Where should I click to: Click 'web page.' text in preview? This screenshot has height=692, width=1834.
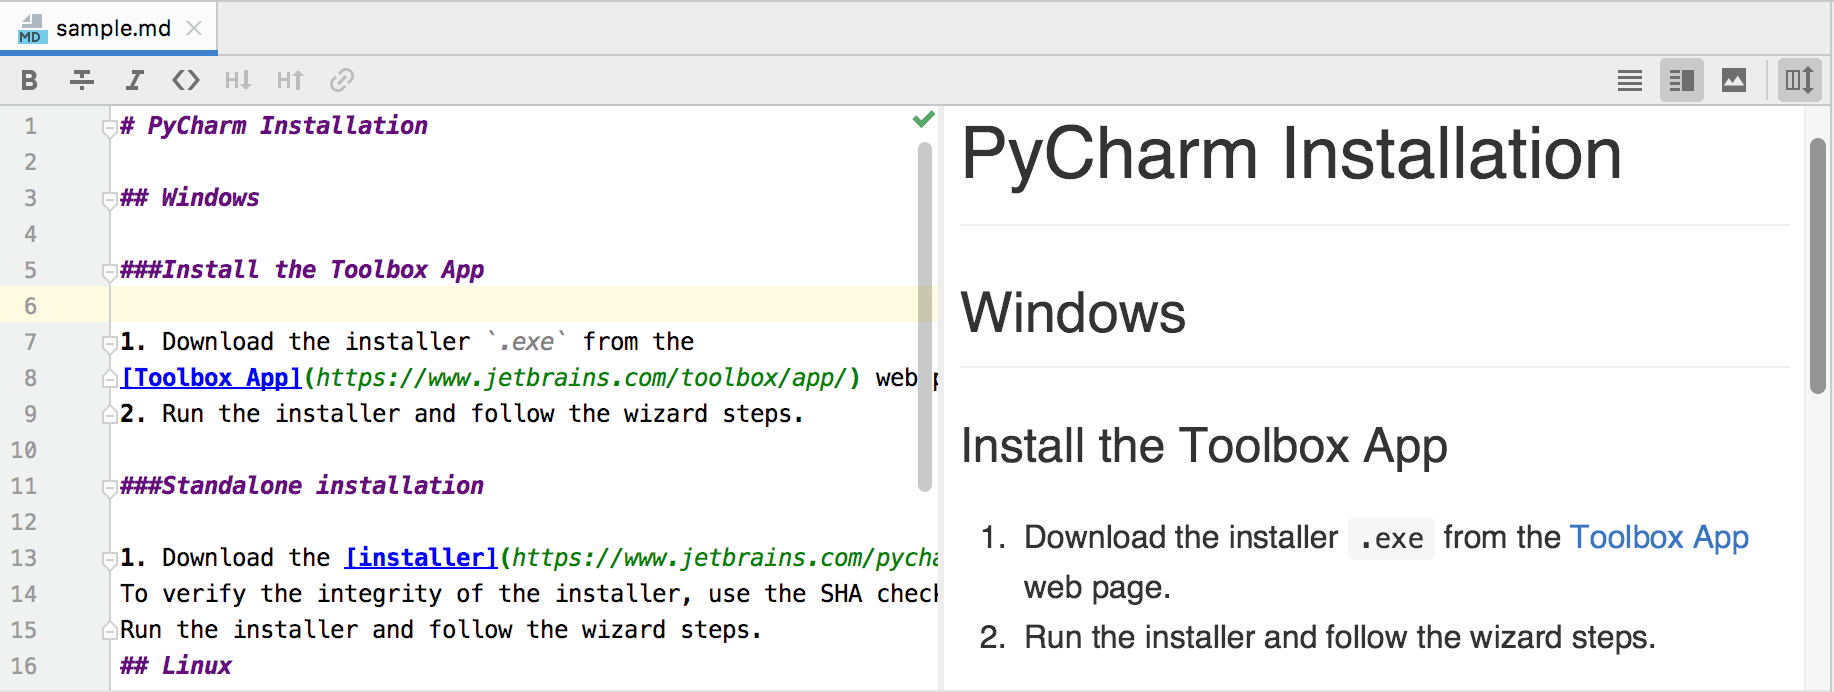click(1097, 588)
